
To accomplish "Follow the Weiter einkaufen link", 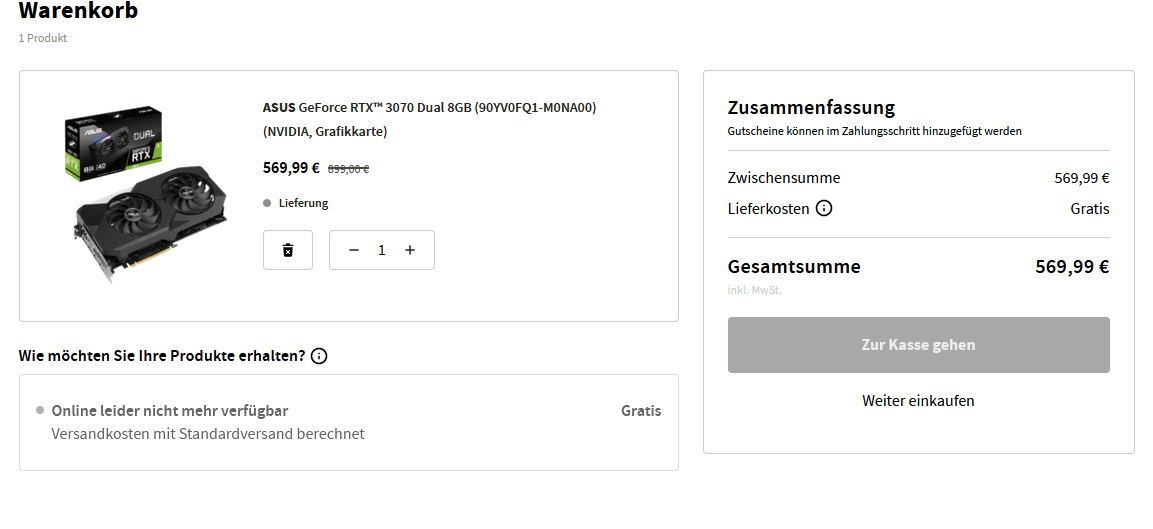I will (x=918, y=400).
